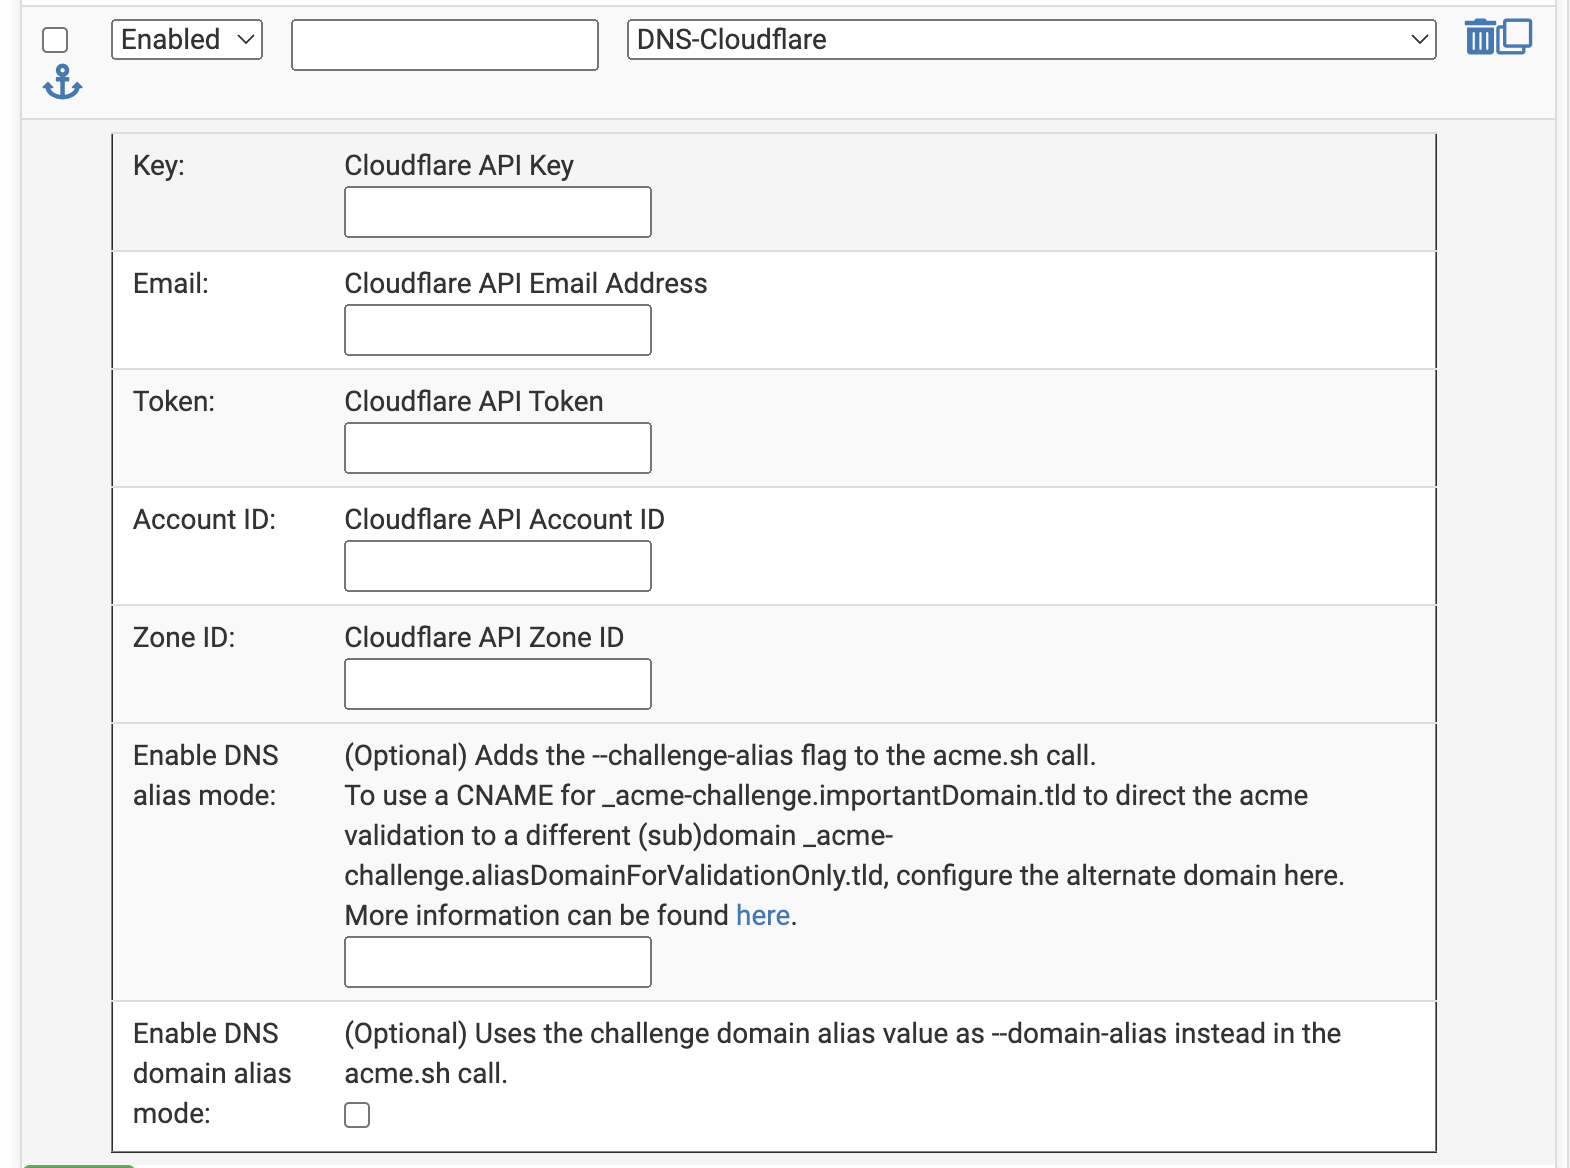The image size is (1570, 1168).
Task: Click the 'Key:' row label
Action: (x=159, y=165)
